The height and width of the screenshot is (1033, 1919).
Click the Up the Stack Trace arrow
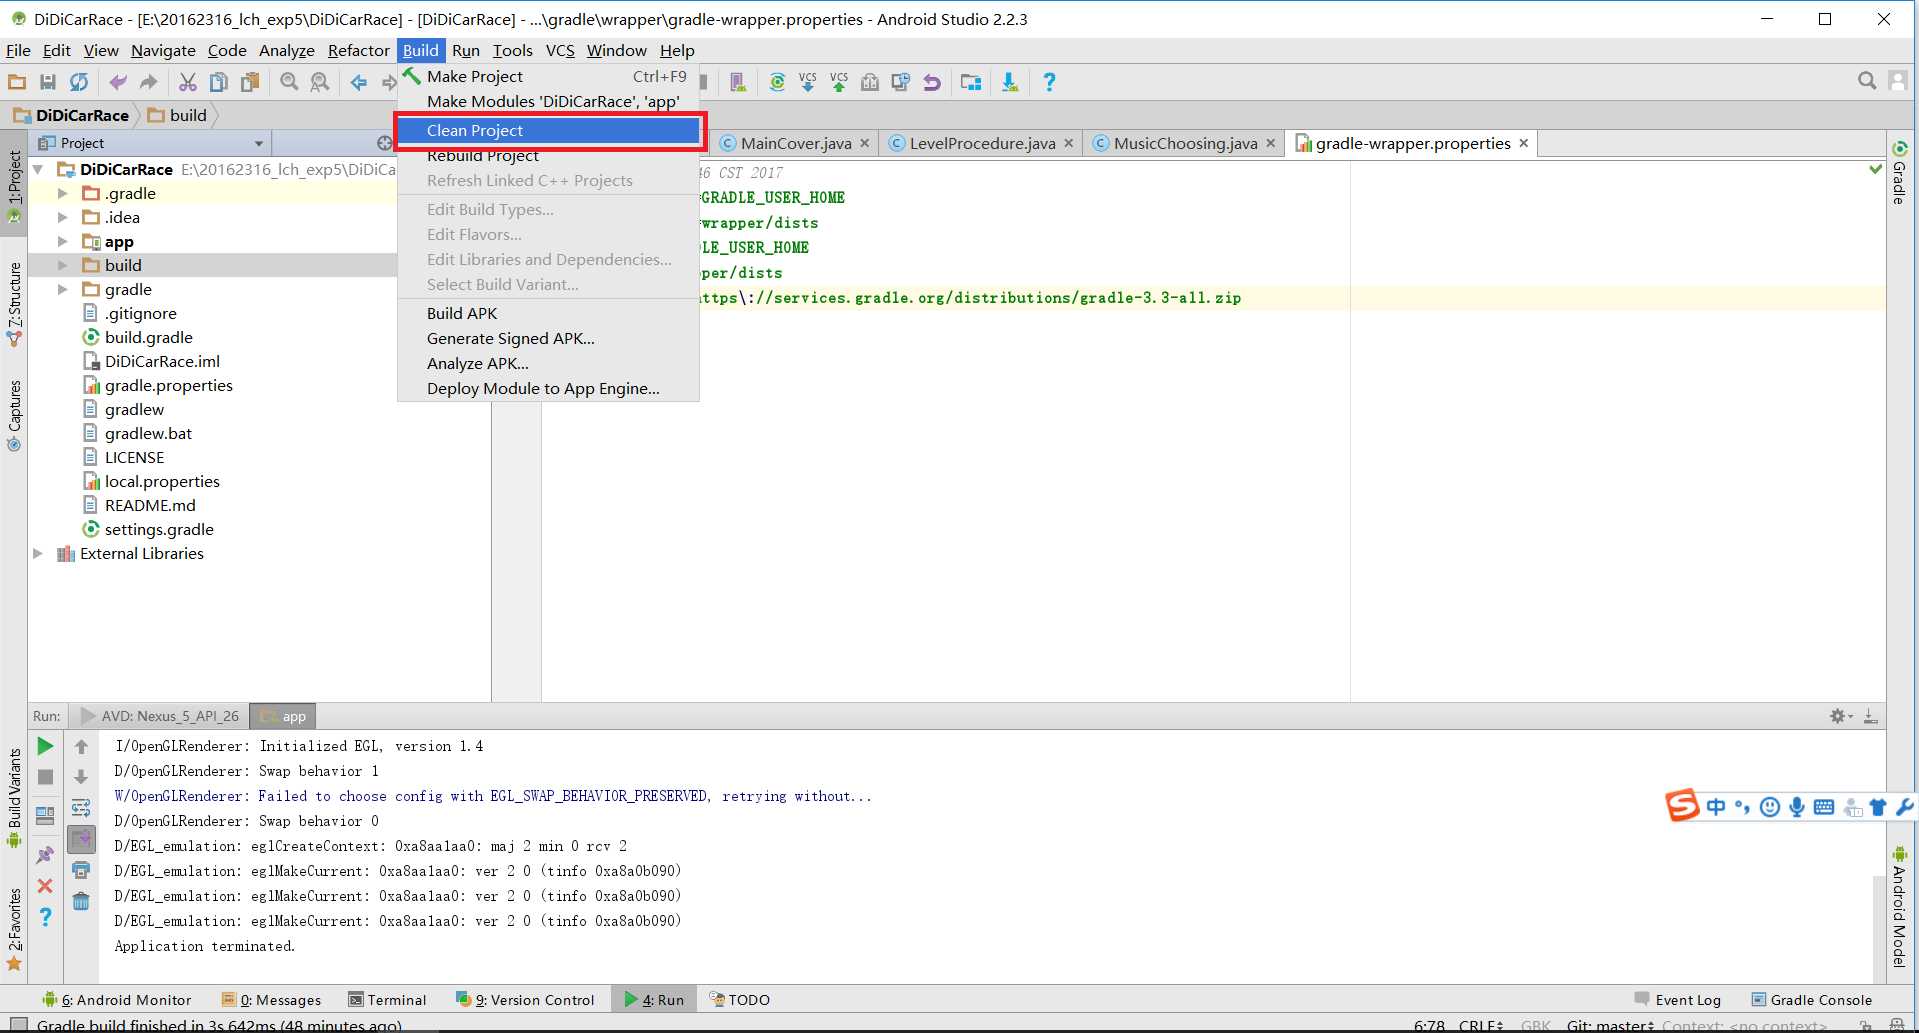coord(81,746)
